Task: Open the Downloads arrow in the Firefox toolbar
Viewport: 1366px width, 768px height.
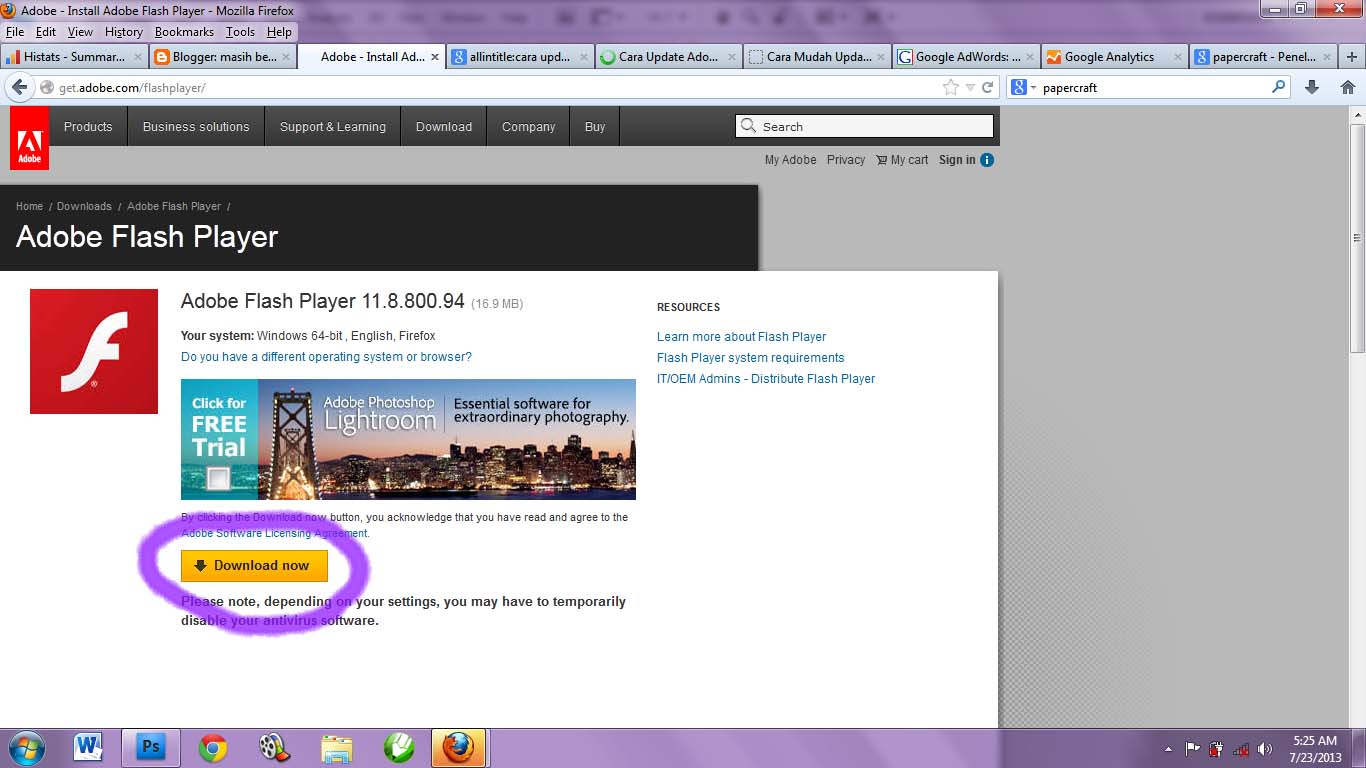Action: click(x=1312, y=88)
